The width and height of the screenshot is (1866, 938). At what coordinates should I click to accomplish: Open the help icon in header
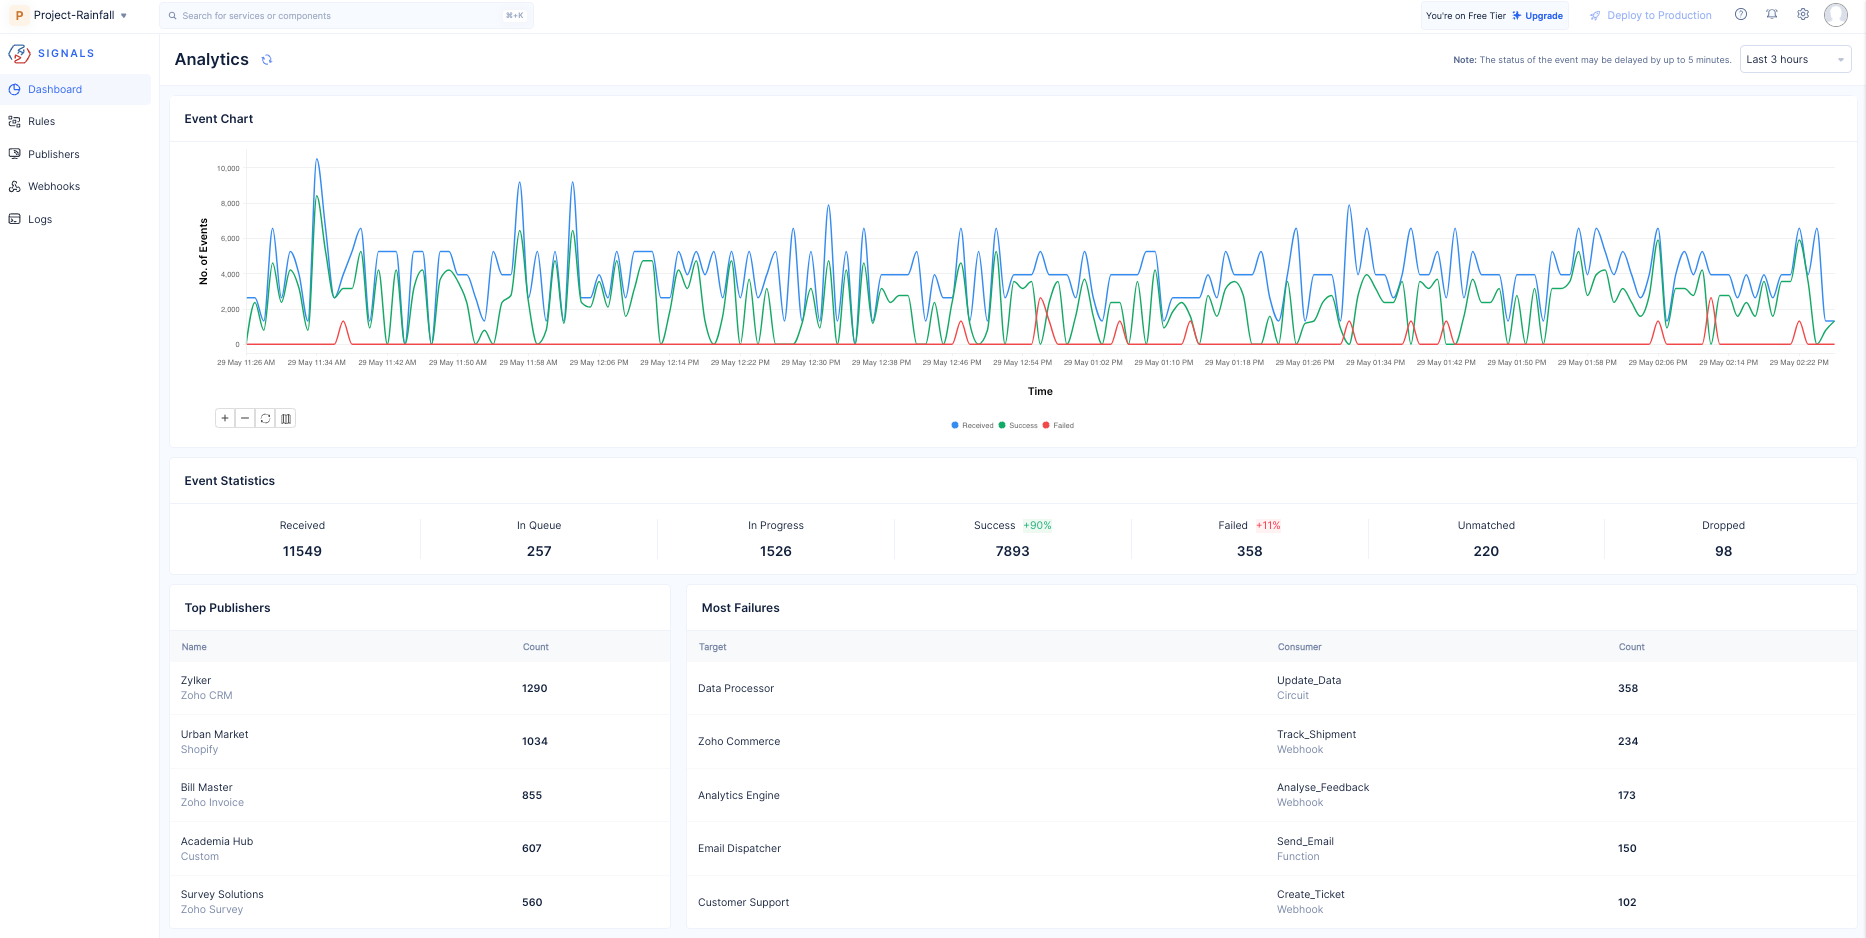pyautogui.click(x=1741, y=15)
